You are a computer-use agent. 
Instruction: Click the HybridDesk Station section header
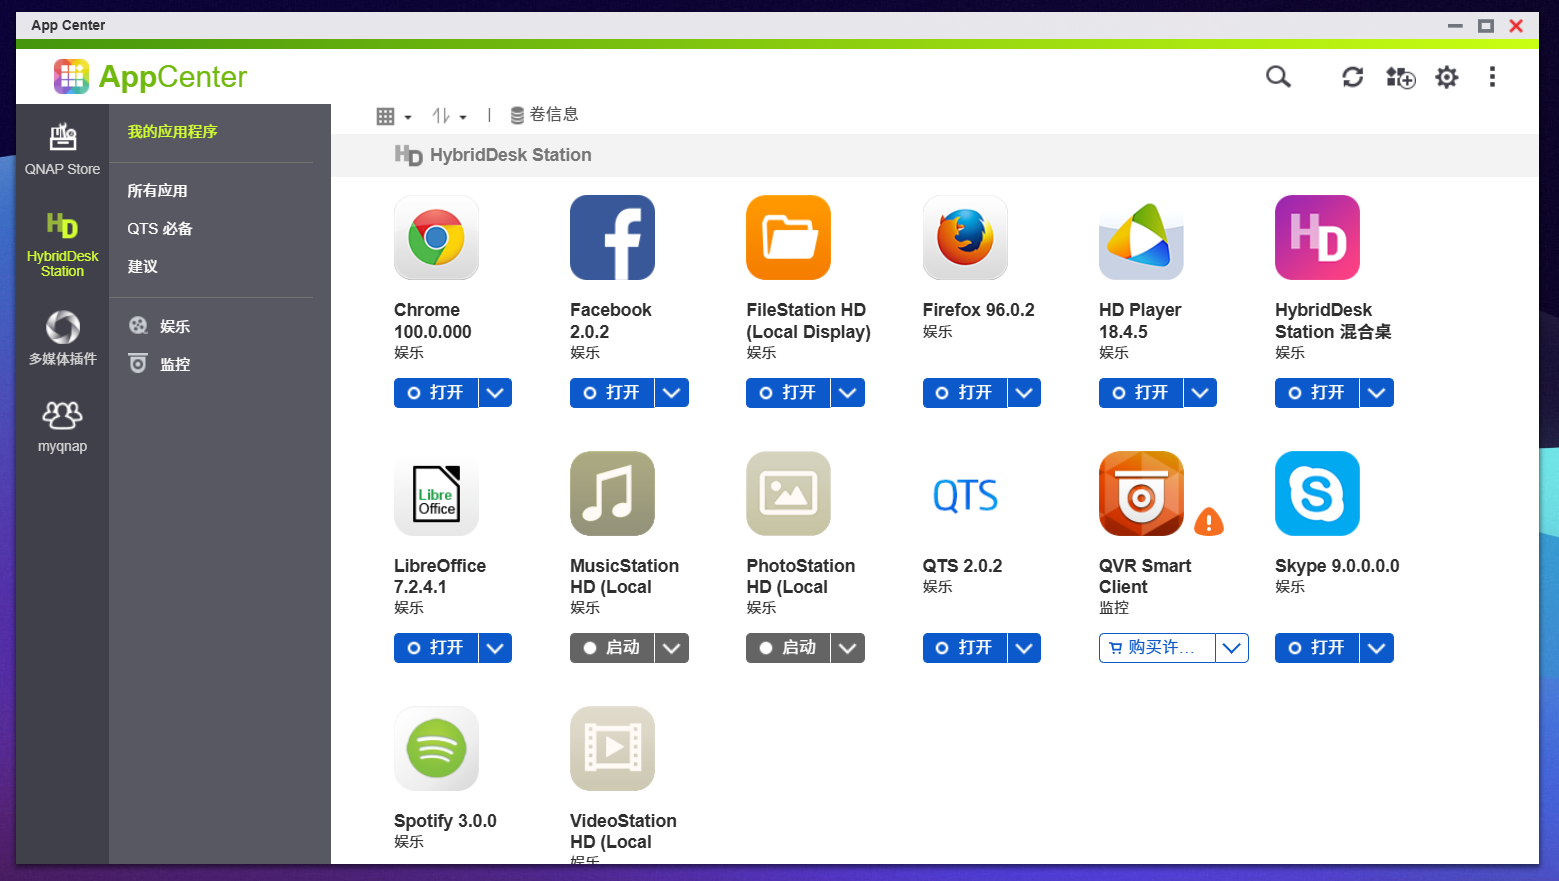pyautogui.click(x=493, y=155)
